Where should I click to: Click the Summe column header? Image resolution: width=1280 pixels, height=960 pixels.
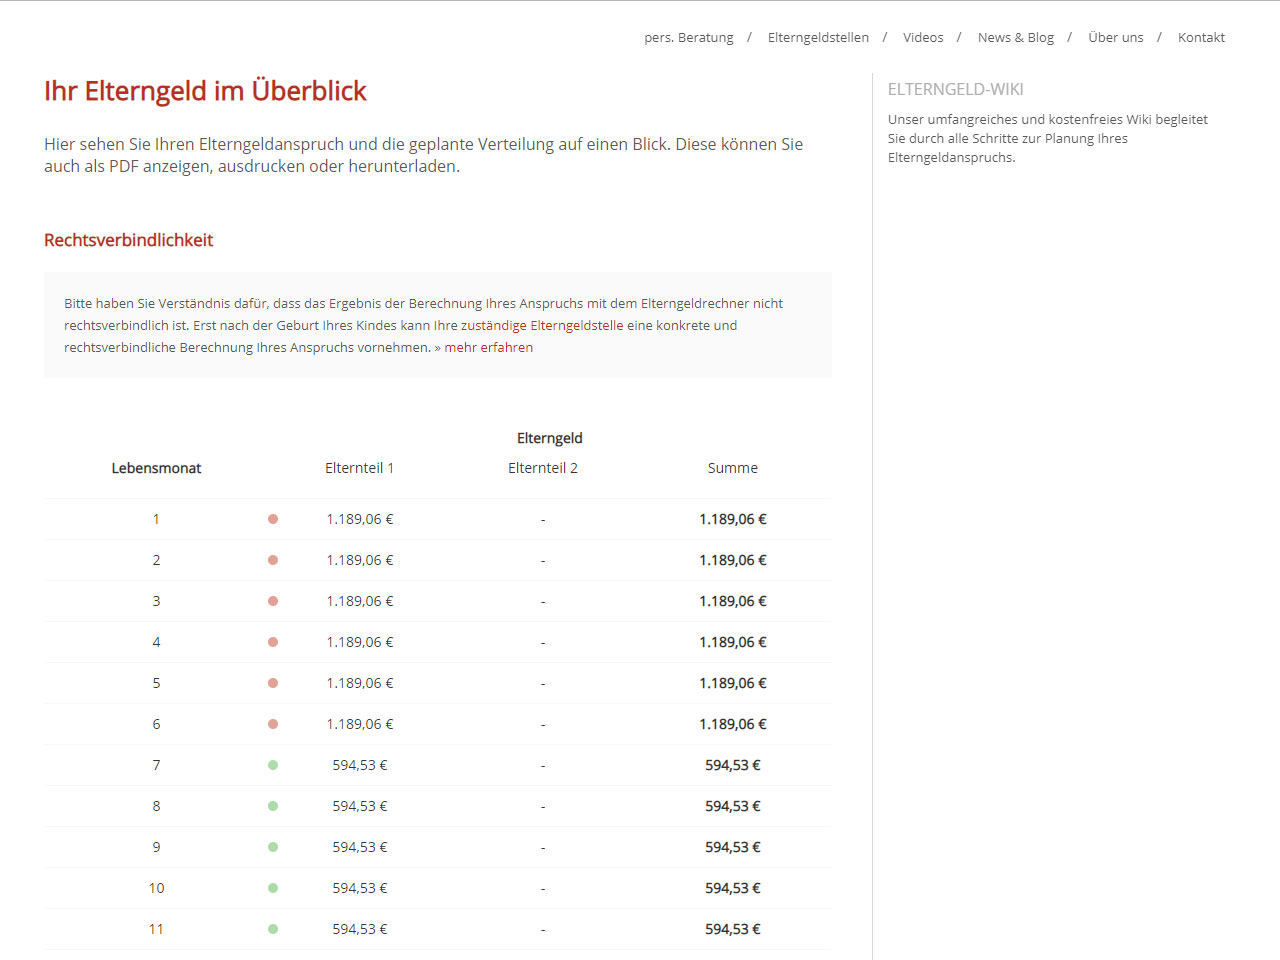[733, 468]
